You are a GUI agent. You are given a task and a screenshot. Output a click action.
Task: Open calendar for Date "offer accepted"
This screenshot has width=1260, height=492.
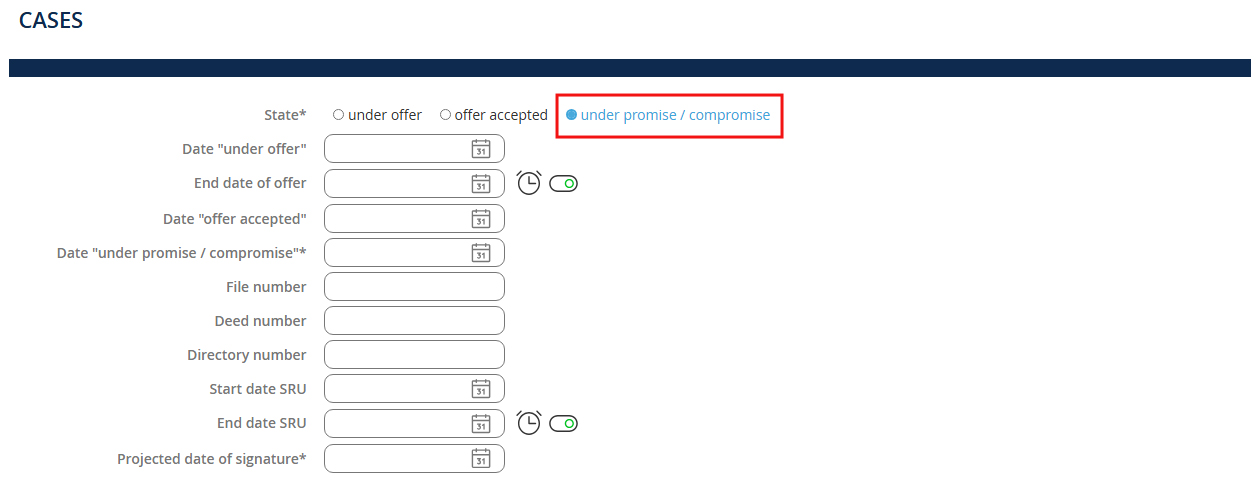[x=481, y=219]
